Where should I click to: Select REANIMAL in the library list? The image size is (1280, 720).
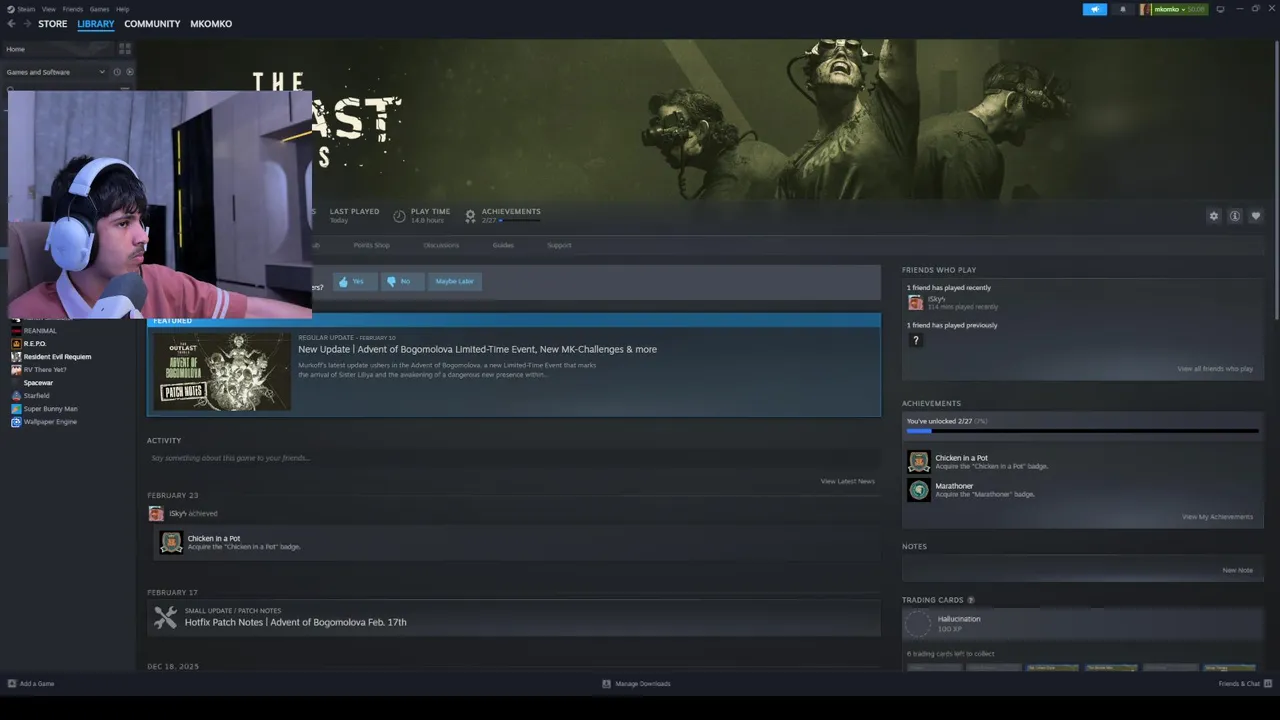40,331
